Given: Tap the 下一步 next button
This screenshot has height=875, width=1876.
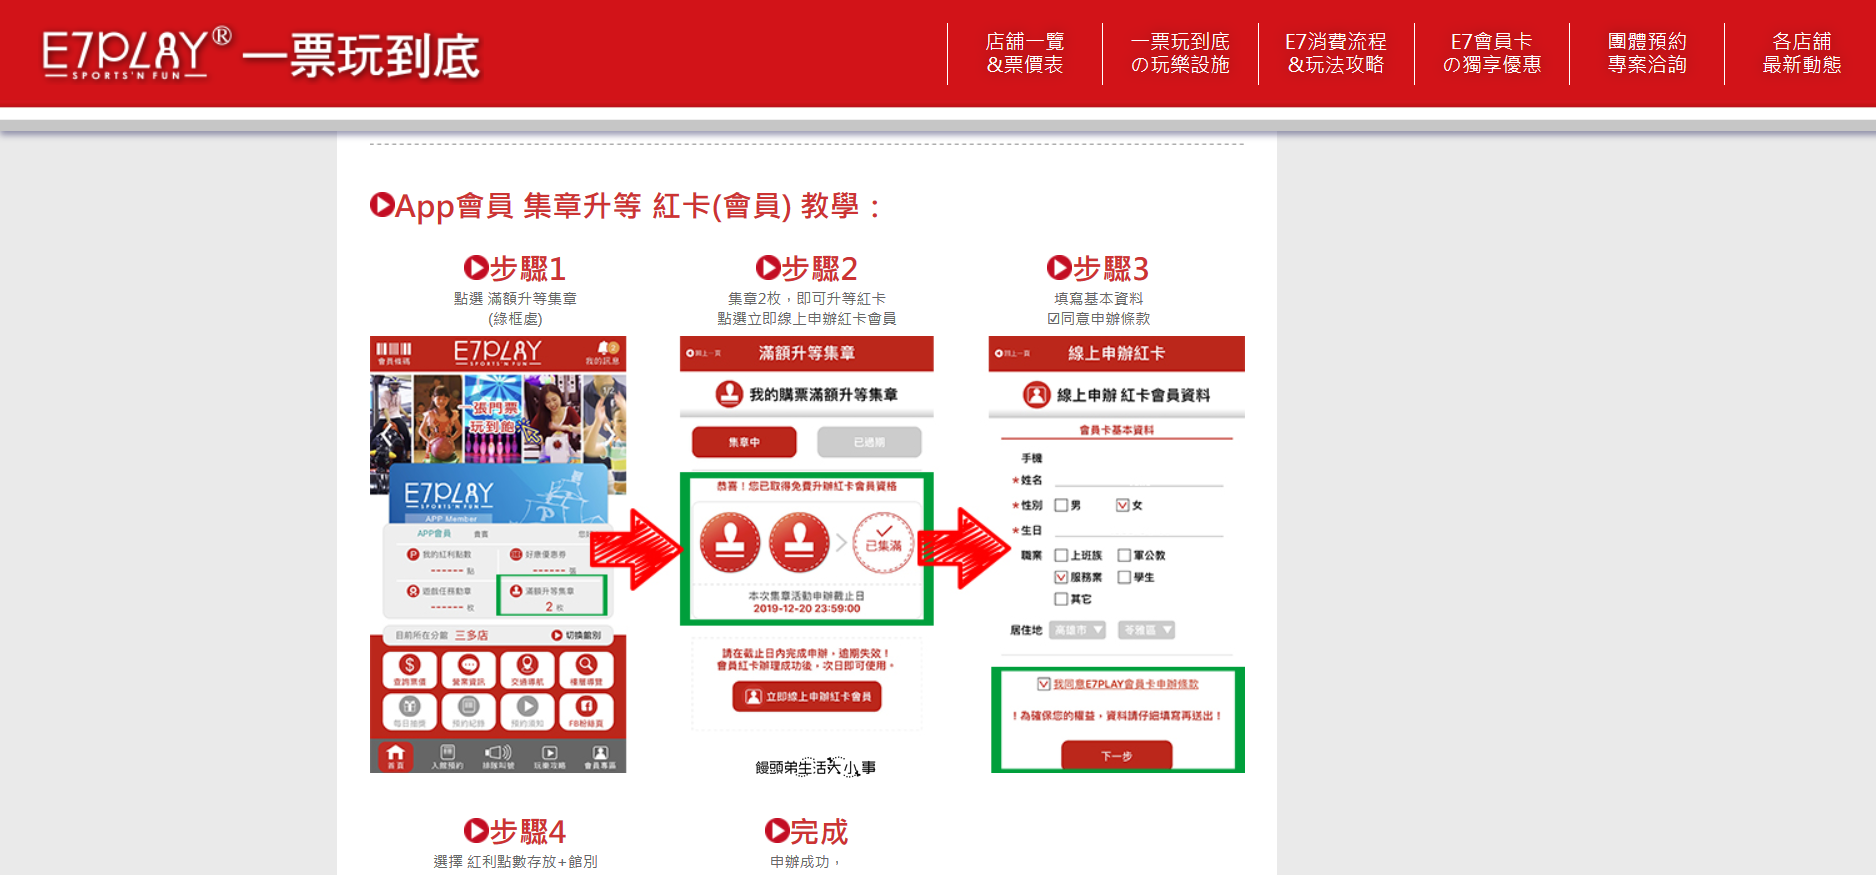Looking at the screenshot, I should click(x=1116, y=755).
